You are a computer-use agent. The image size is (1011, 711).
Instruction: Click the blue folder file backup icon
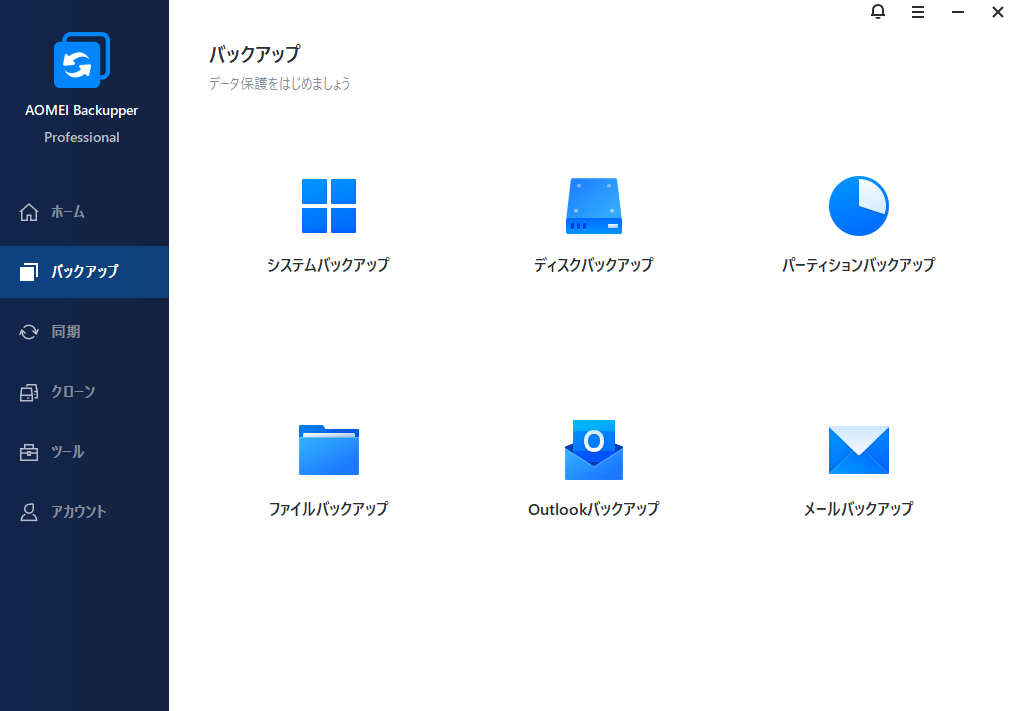coord(329,450)
